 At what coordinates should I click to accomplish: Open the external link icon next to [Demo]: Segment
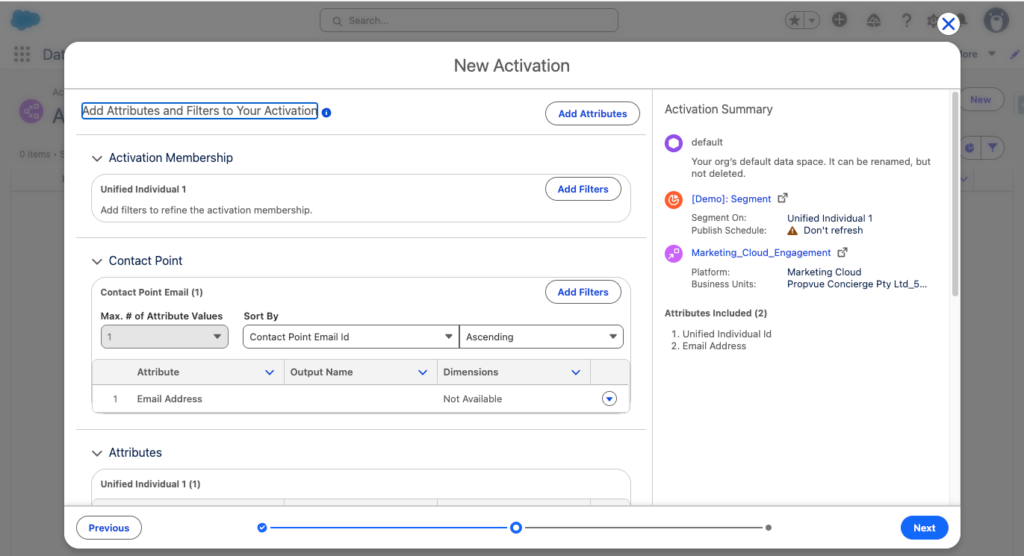coord(783,199)
